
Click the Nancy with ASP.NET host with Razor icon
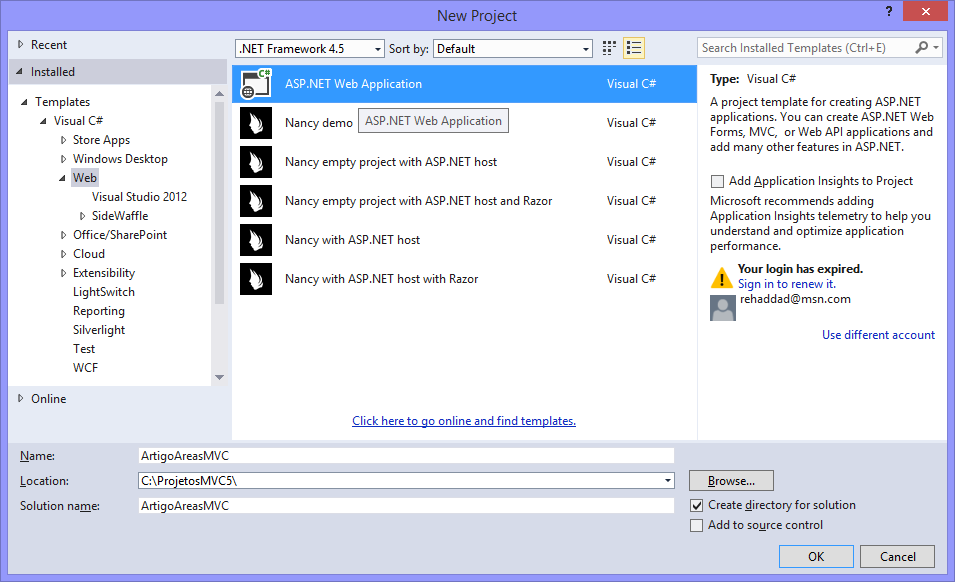pos(256,279)
